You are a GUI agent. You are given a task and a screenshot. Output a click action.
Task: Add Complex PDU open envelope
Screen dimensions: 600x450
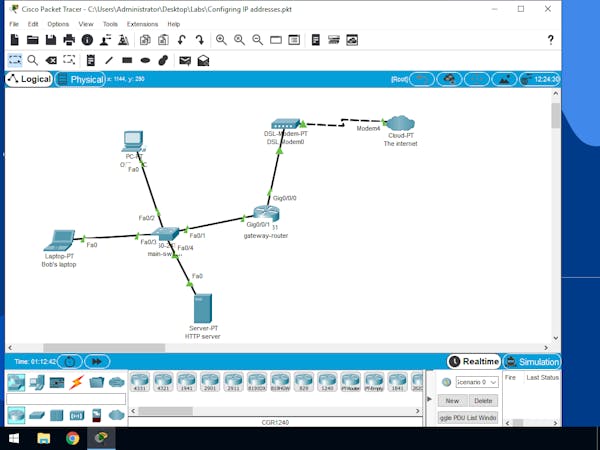click(203, 60)
